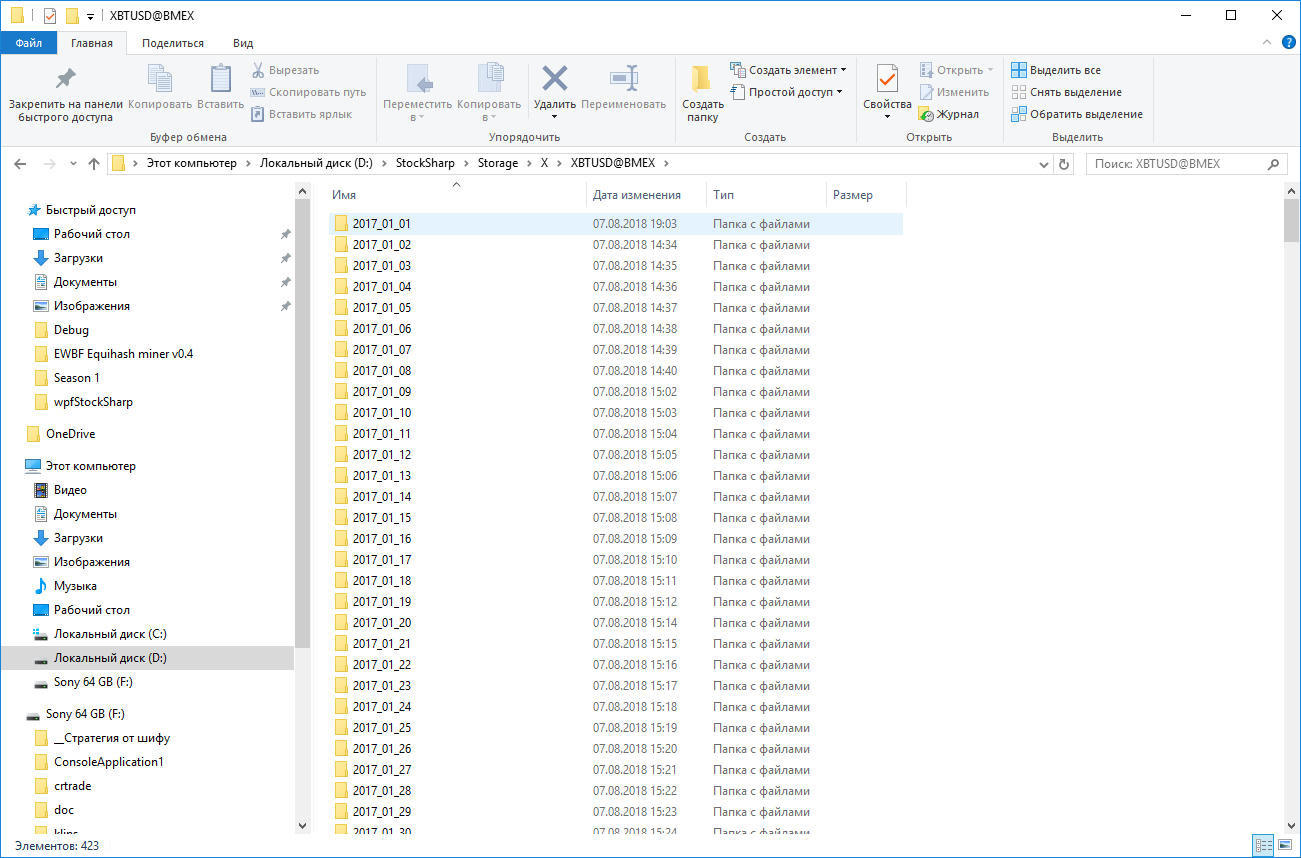The width and height of the screenshot is (1301, 858).
Task: Pin to Quick Access panel icon
Action: pyautogui.click(x=65, y=79)
